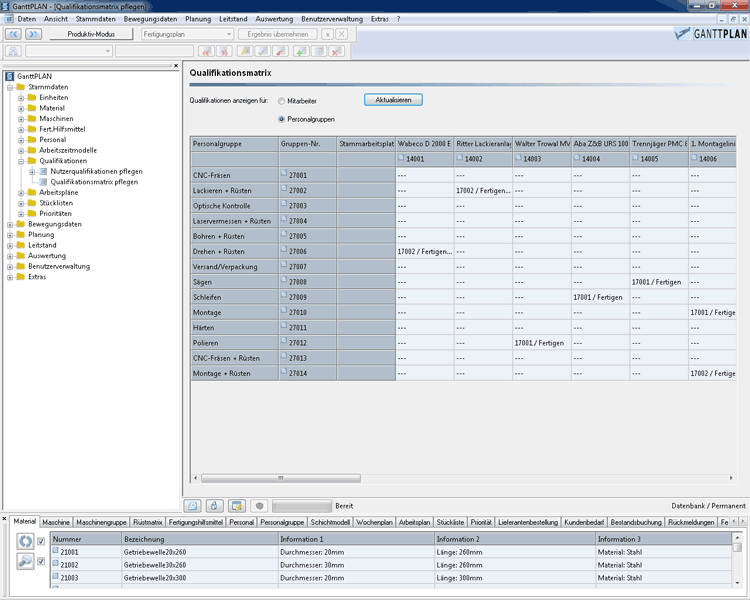
Task: Expand the Einheiten folder
Action: point(21,98)
